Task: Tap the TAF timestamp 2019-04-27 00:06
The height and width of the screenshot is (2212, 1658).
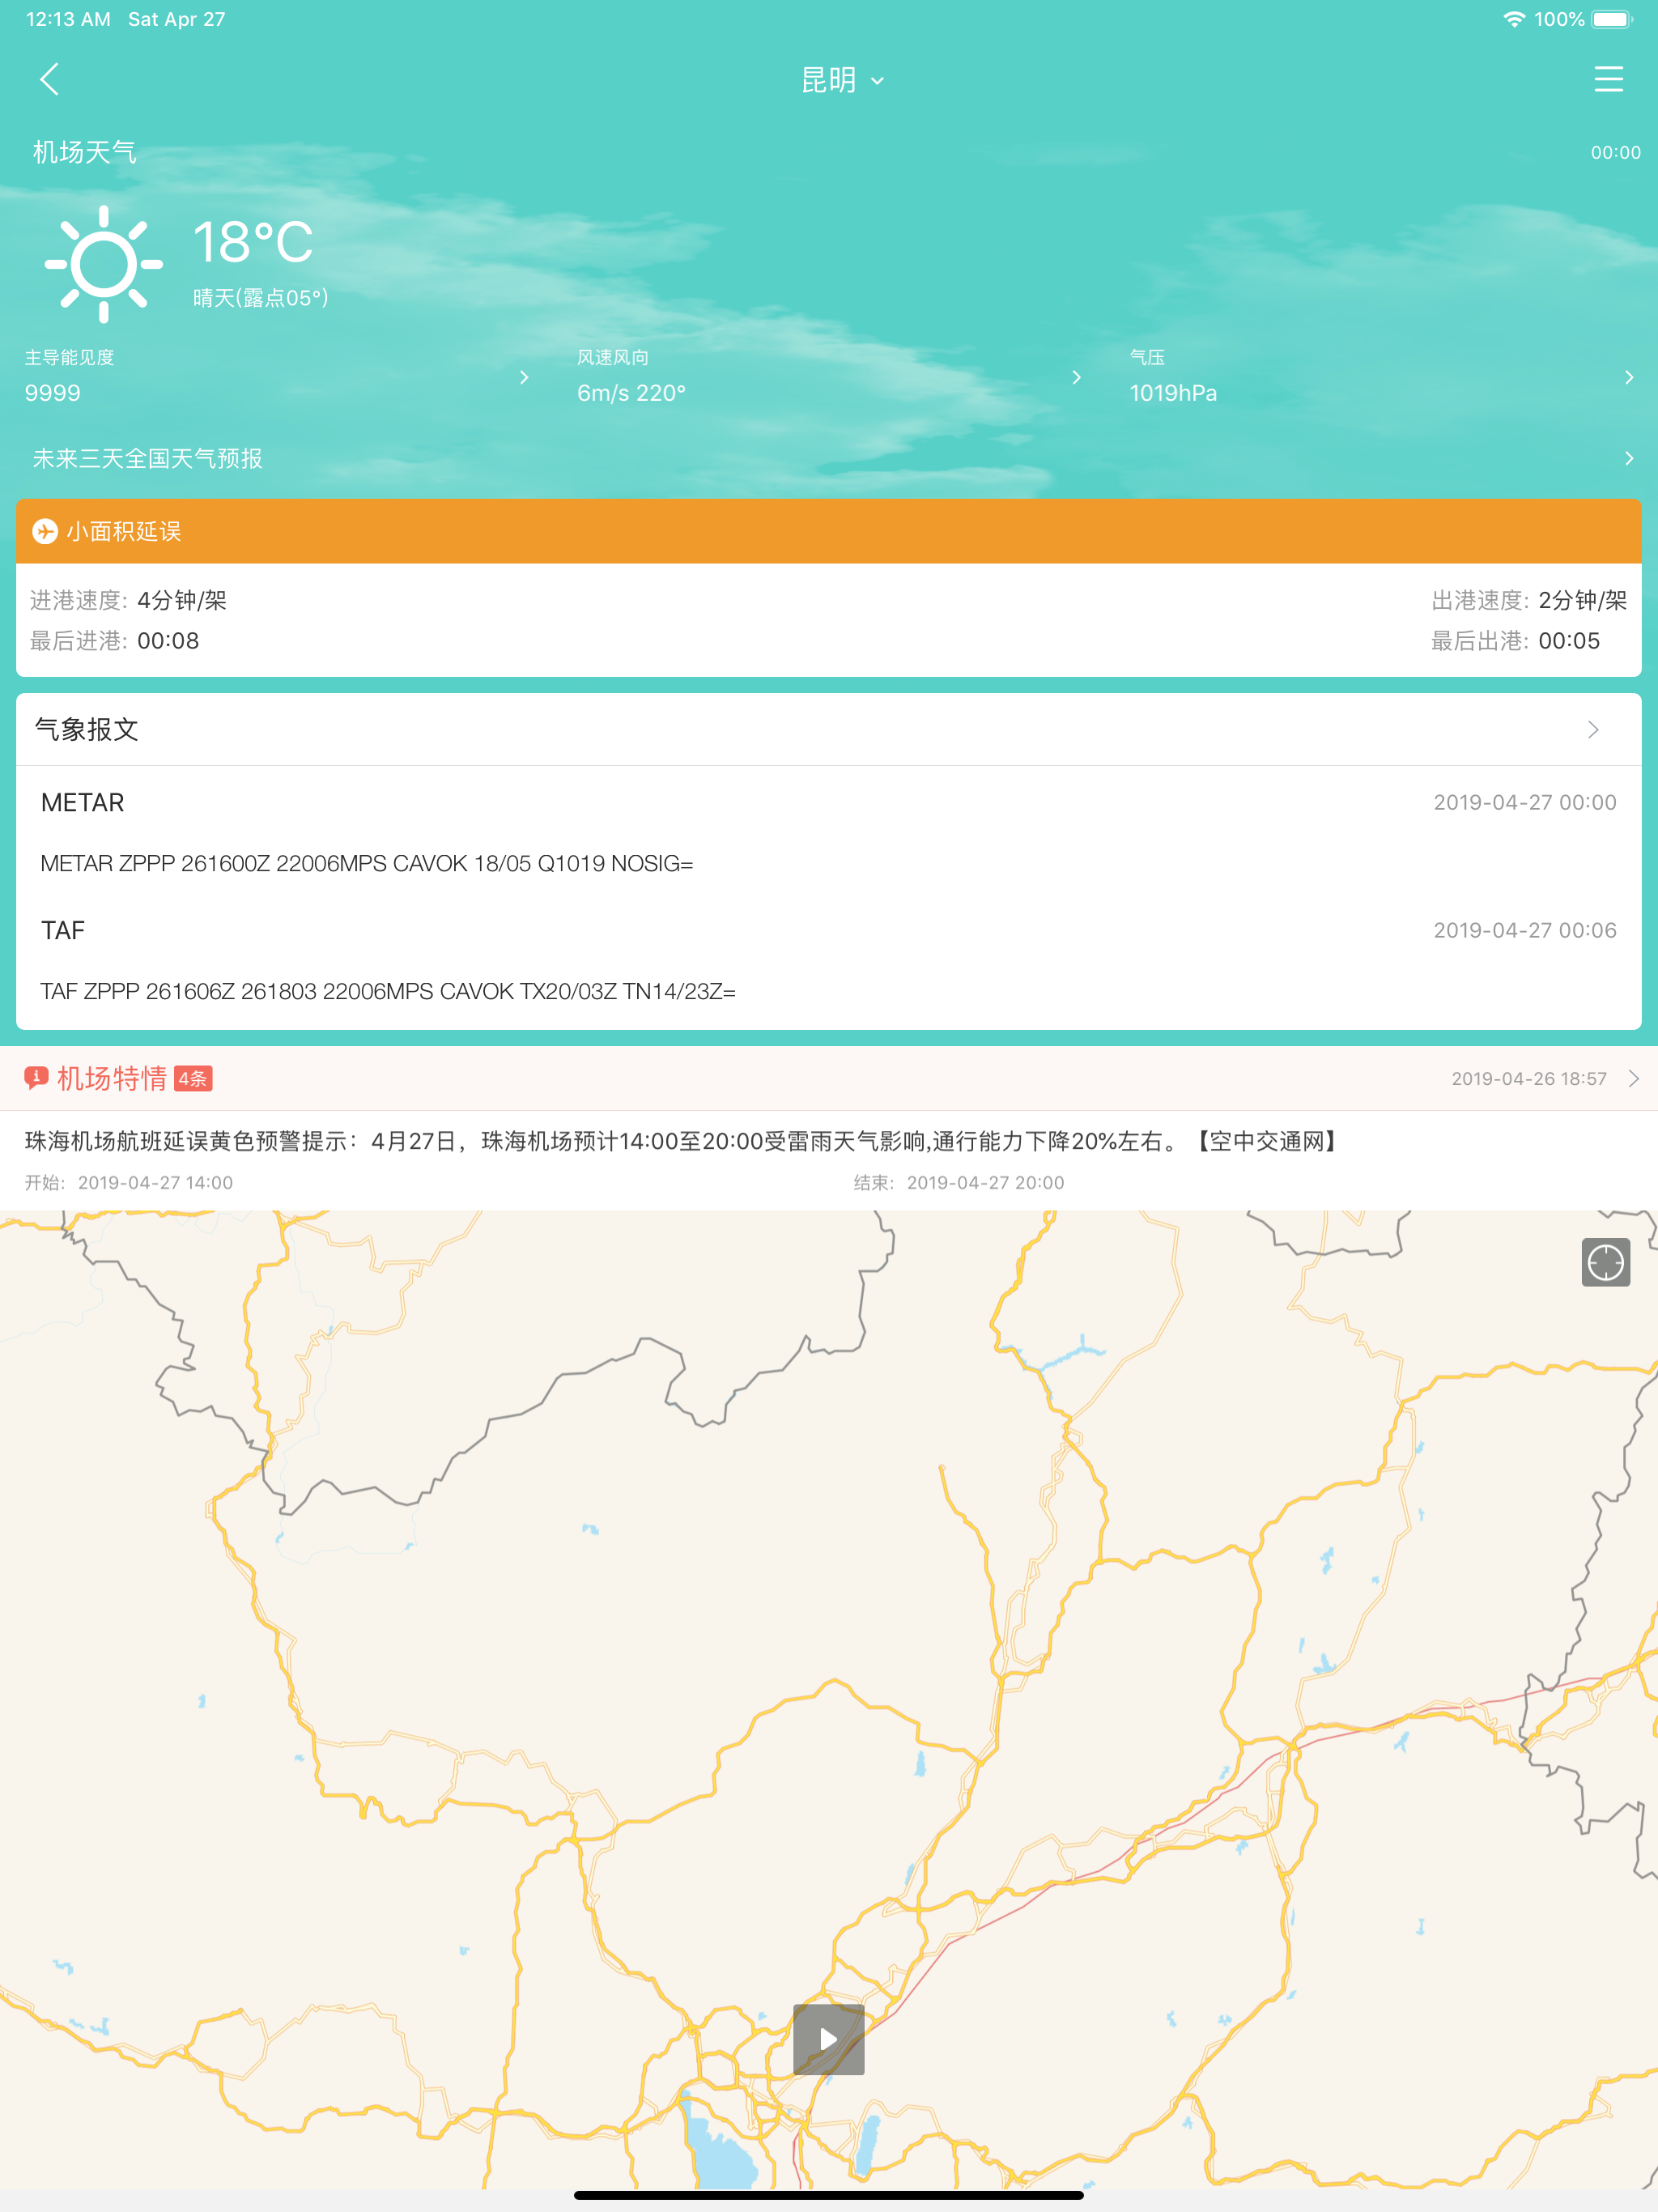Action: pyautogui.click(x=1524, y=930)
